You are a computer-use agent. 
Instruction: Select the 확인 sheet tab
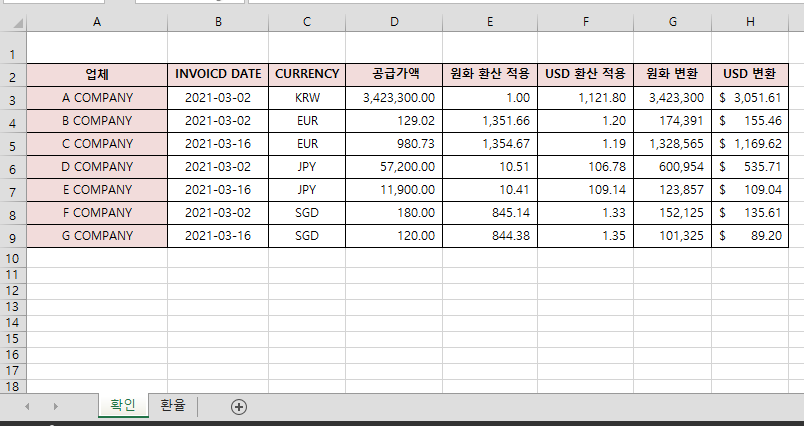[123, 405]
